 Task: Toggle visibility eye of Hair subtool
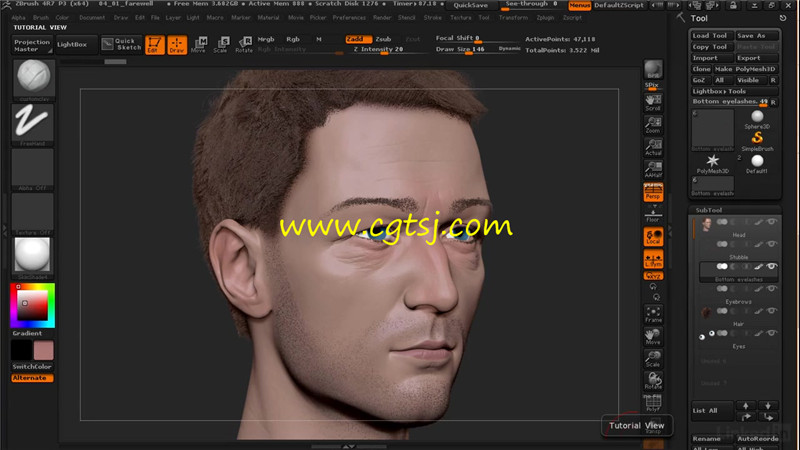coord(771,311)
